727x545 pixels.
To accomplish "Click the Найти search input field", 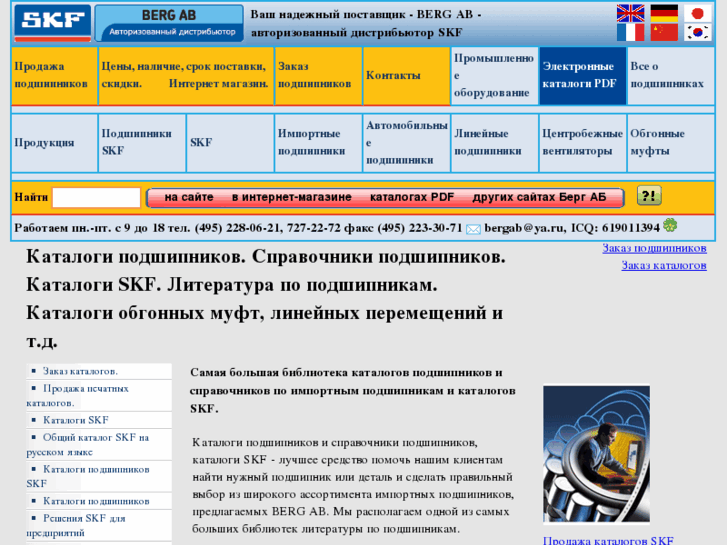I will (x=96, y=198).
